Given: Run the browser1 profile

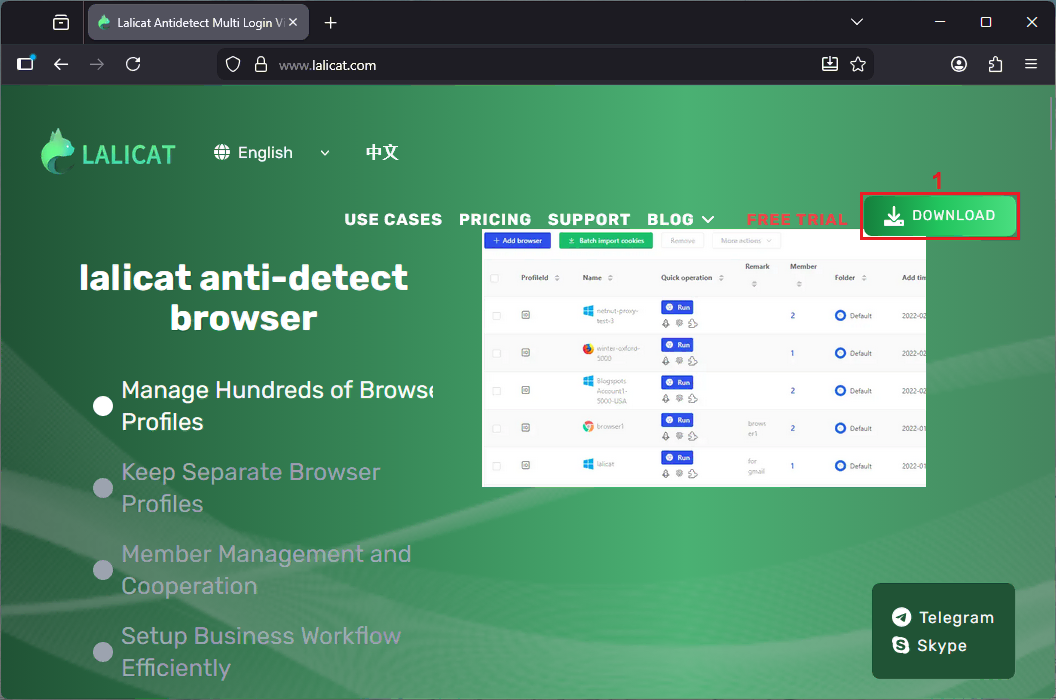Looking at the screenshot, I should tap(677, 420).
